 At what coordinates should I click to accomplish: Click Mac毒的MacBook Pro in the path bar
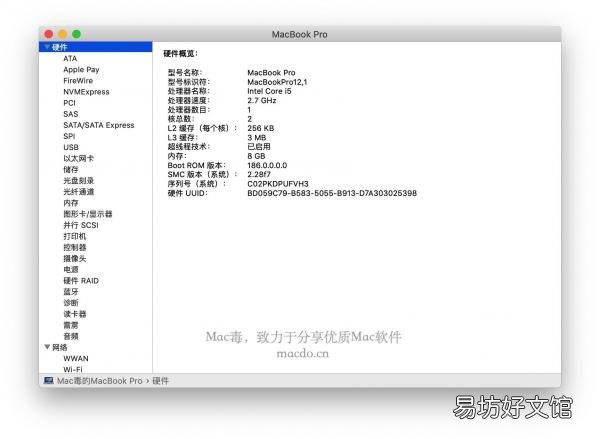pos(99,381)
